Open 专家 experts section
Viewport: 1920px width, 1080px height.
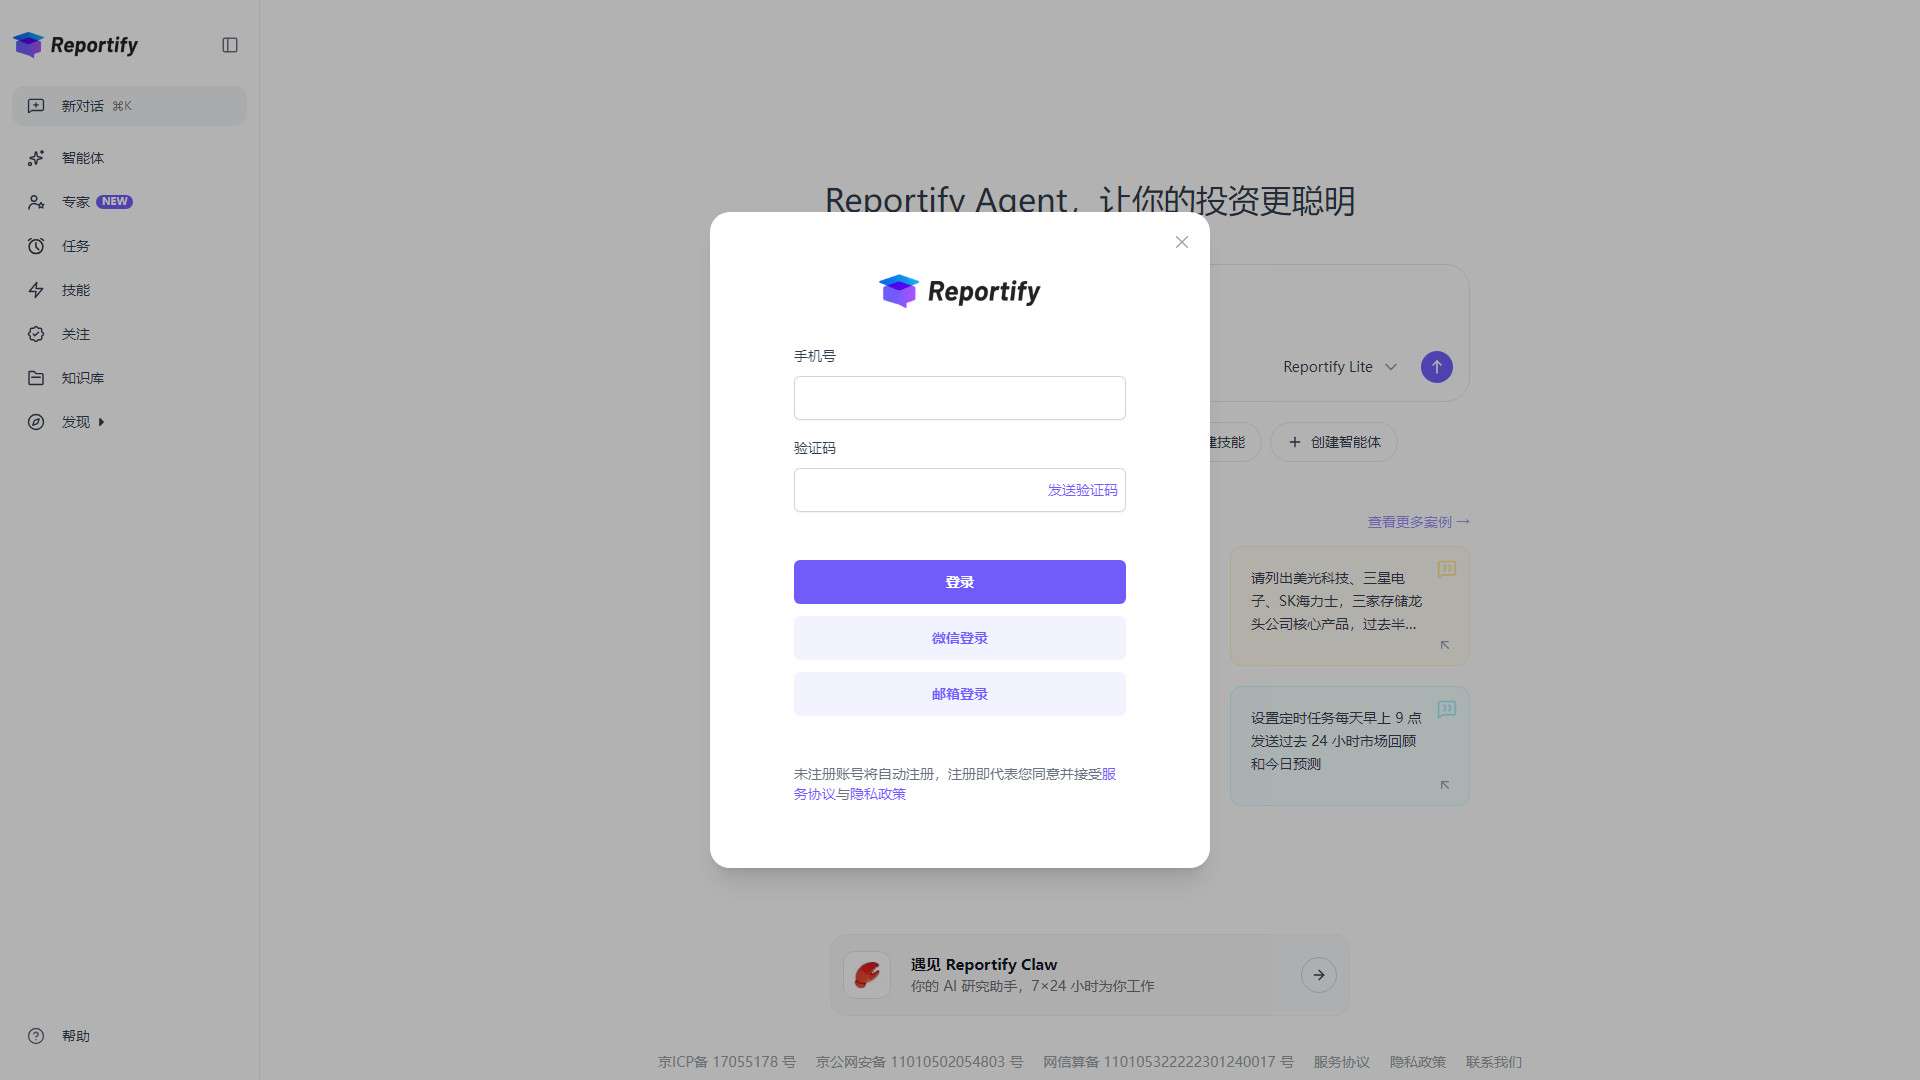76,202
